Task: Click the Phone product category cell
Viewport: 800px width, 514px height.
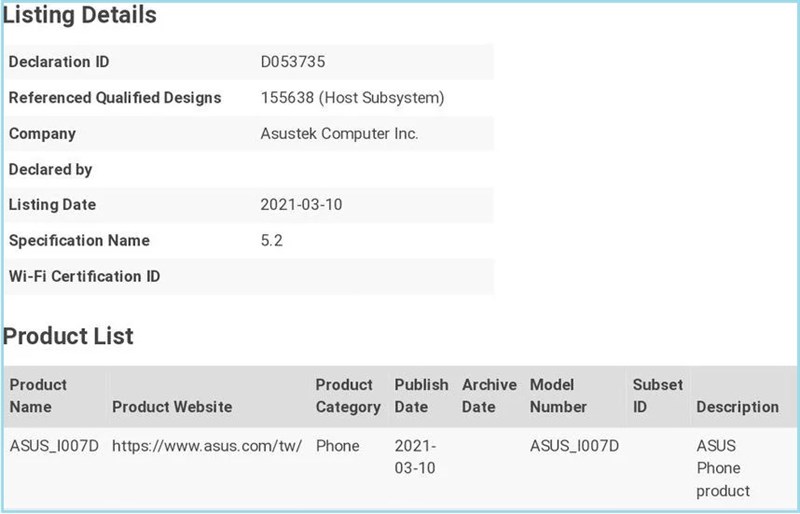Action: pos(337,445)
